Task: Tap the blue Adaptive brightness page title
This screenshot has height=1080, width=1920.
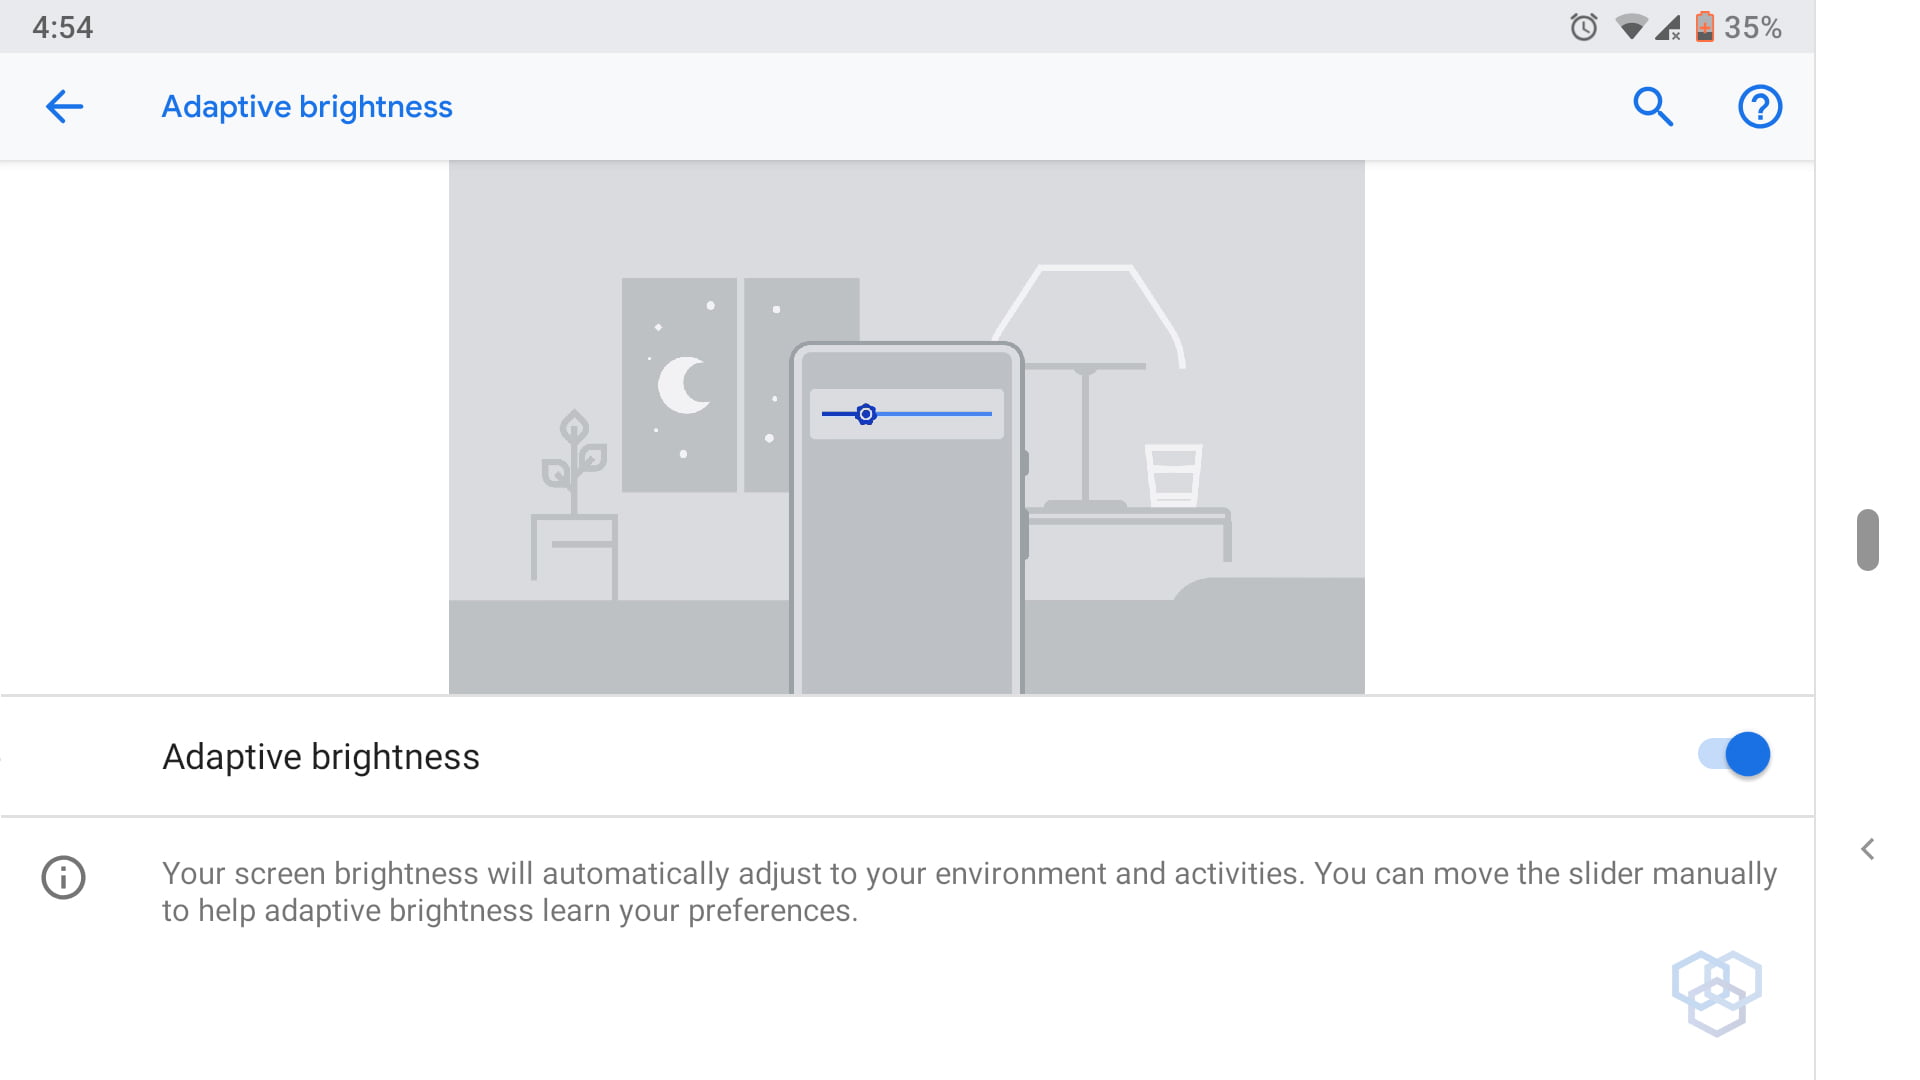Action: 307,106
